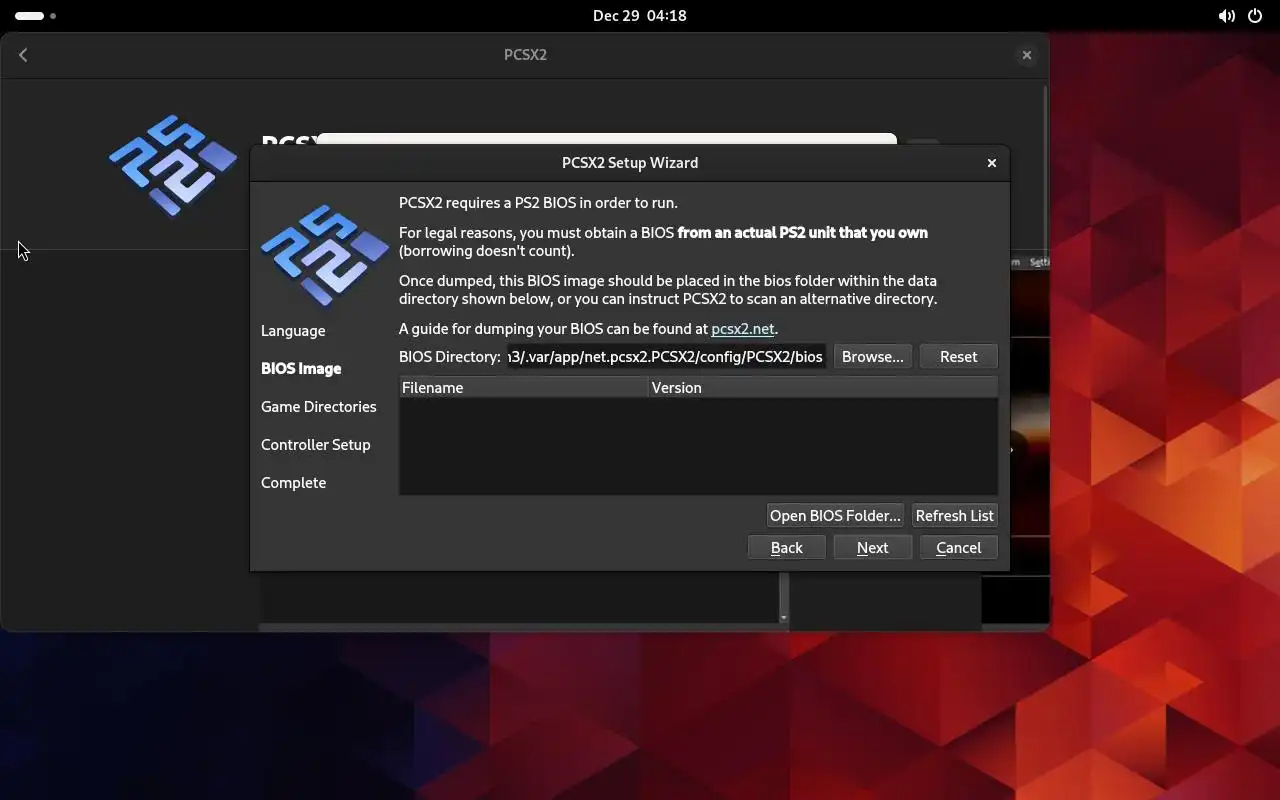Open the clock showing Dec 29 04:18

pyautogui.click(x=640, y=16)
